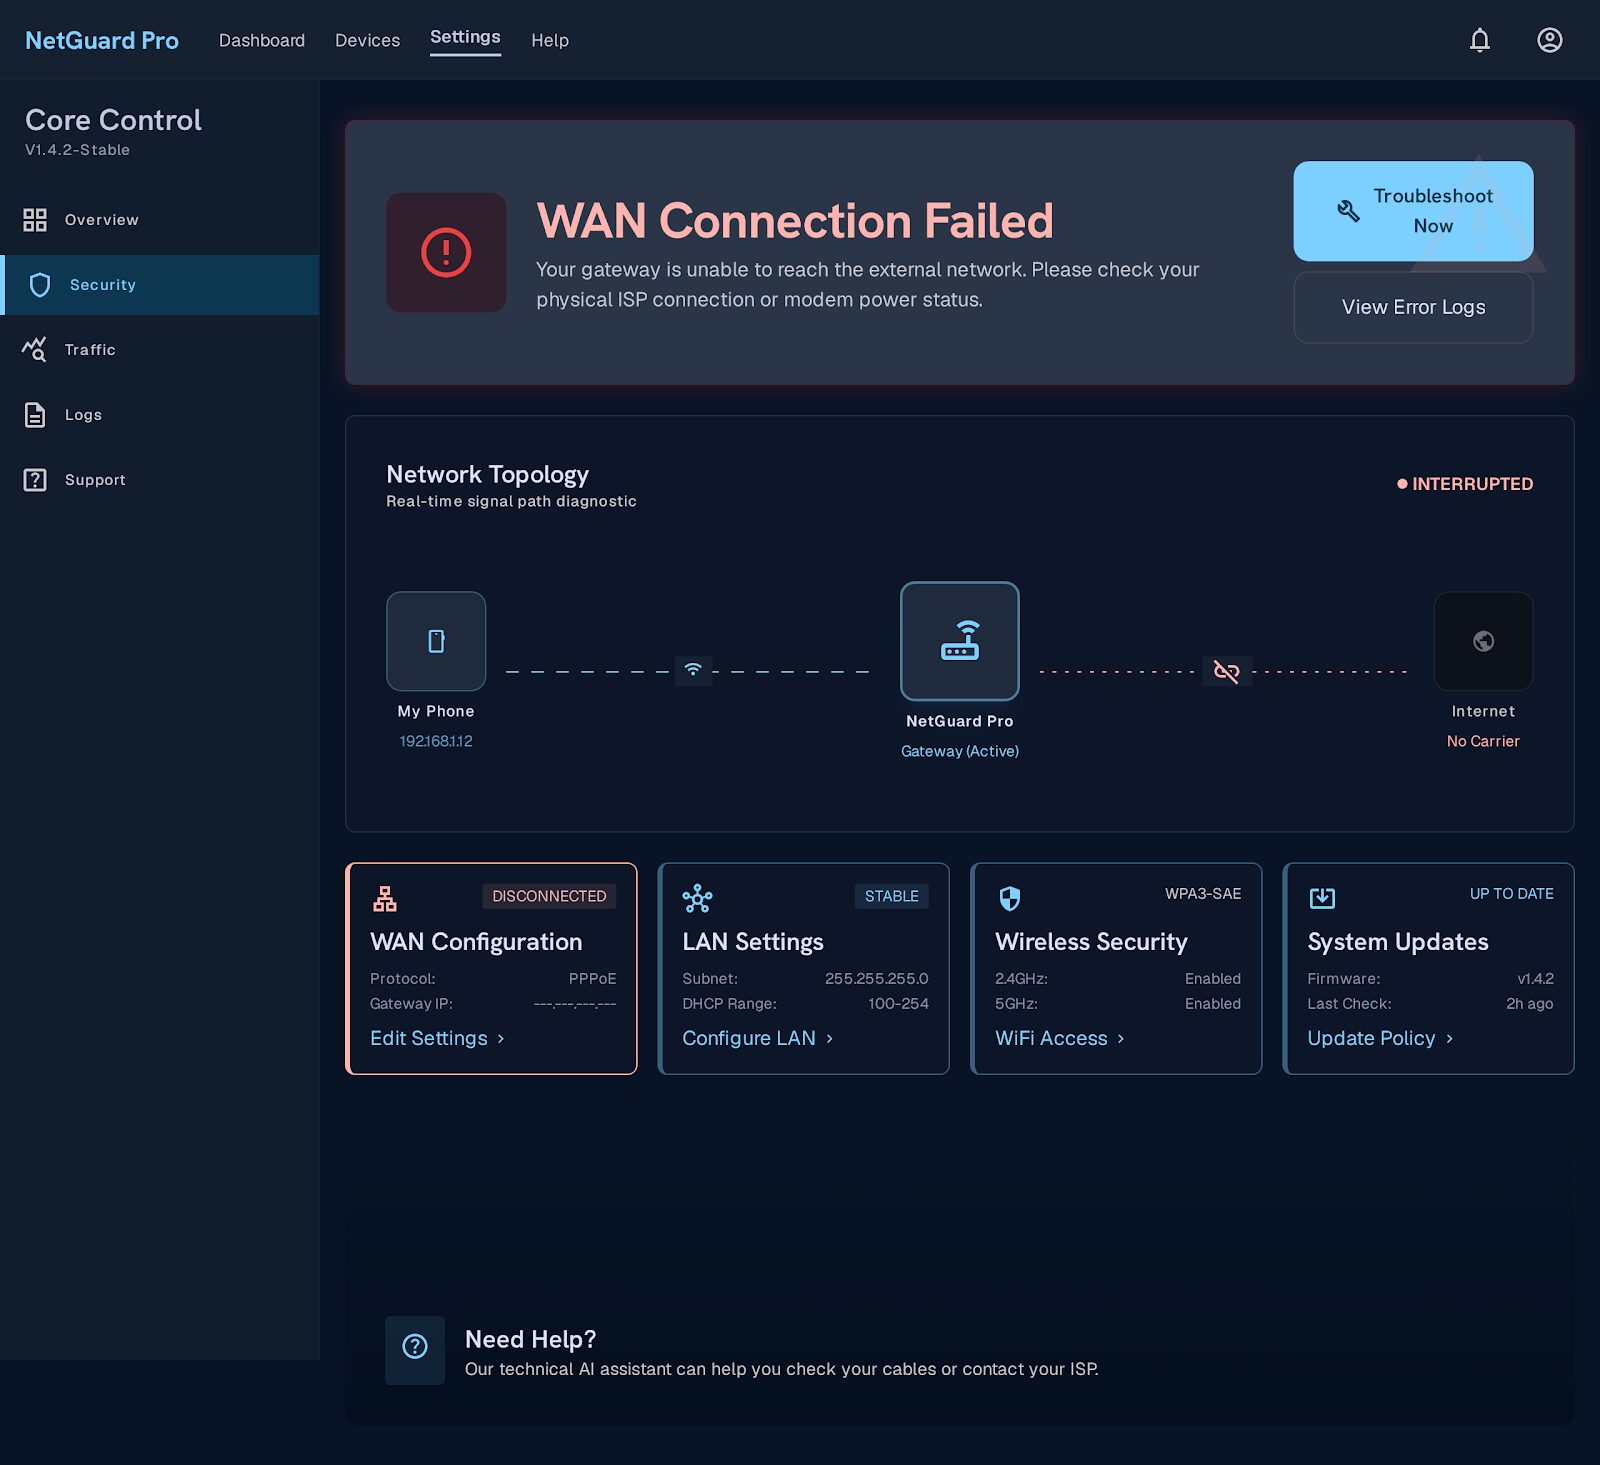Click the Wi-Fi signal icon on topology link
The width and height of the screenshot is (1600, 1465).
(x=693, y=670)
